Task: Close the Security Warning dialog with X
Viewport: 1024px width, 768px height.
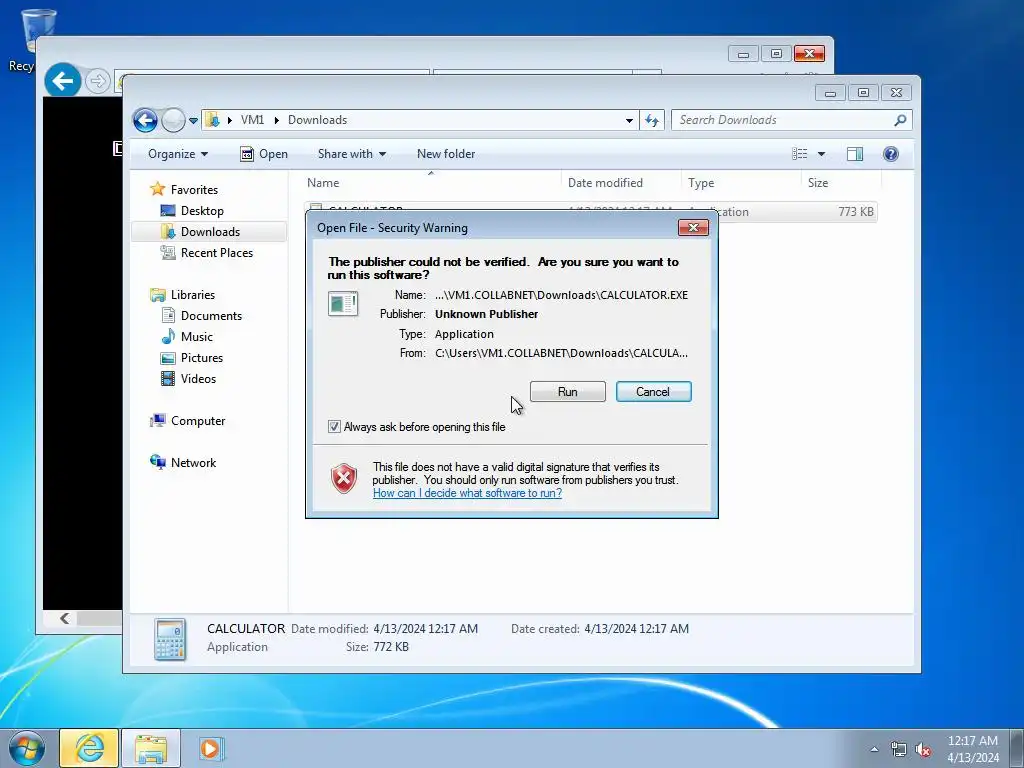Action: point(693,227)
